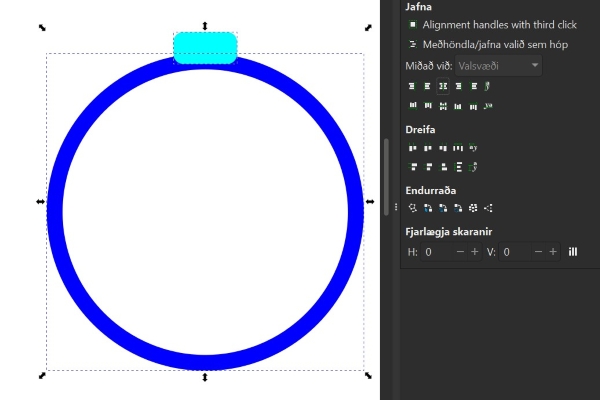Randomize object positions under Endurraða
600x400 pixels.
(473, 208)
